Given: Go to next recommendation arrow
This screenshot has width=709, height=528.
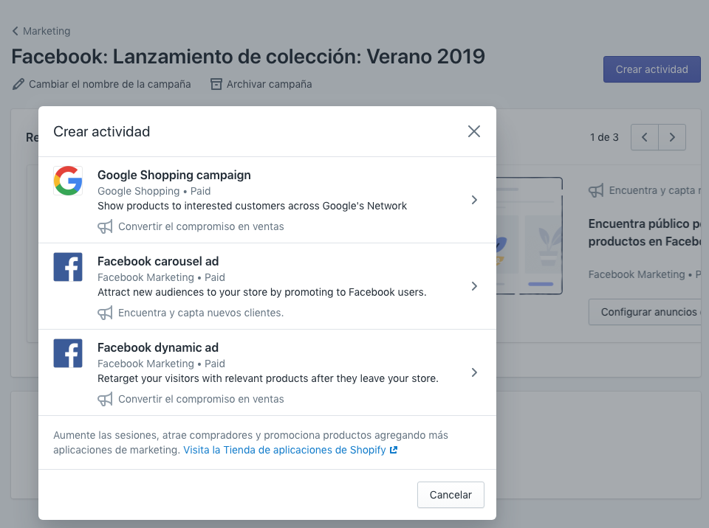Looking at the screenshot, I should [672, 137].
